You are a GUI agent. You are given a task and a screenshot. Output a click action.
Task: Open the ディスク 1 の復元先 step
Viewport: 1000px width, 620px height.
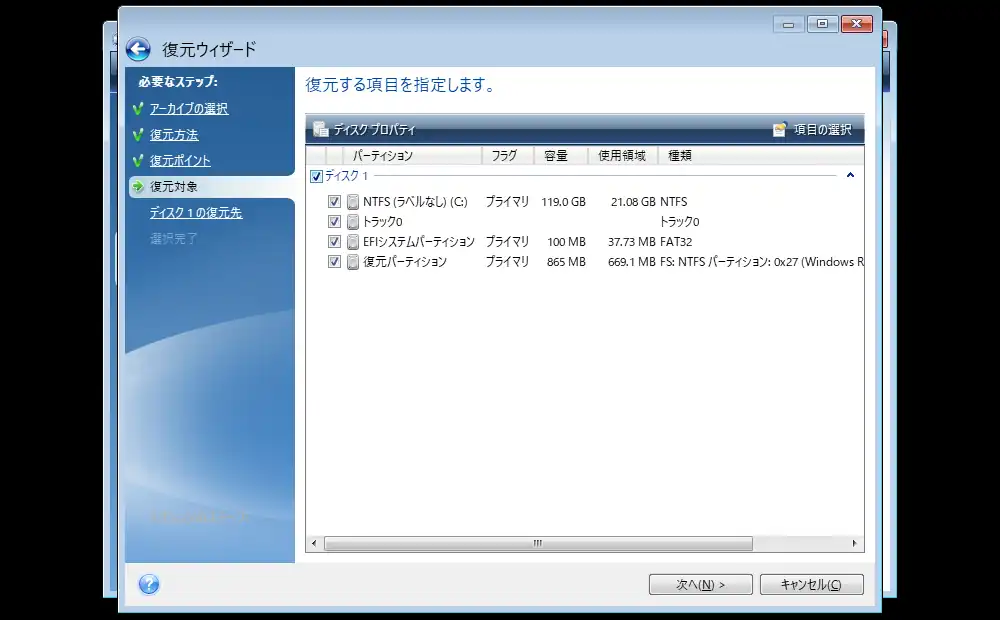pos(196,213)
